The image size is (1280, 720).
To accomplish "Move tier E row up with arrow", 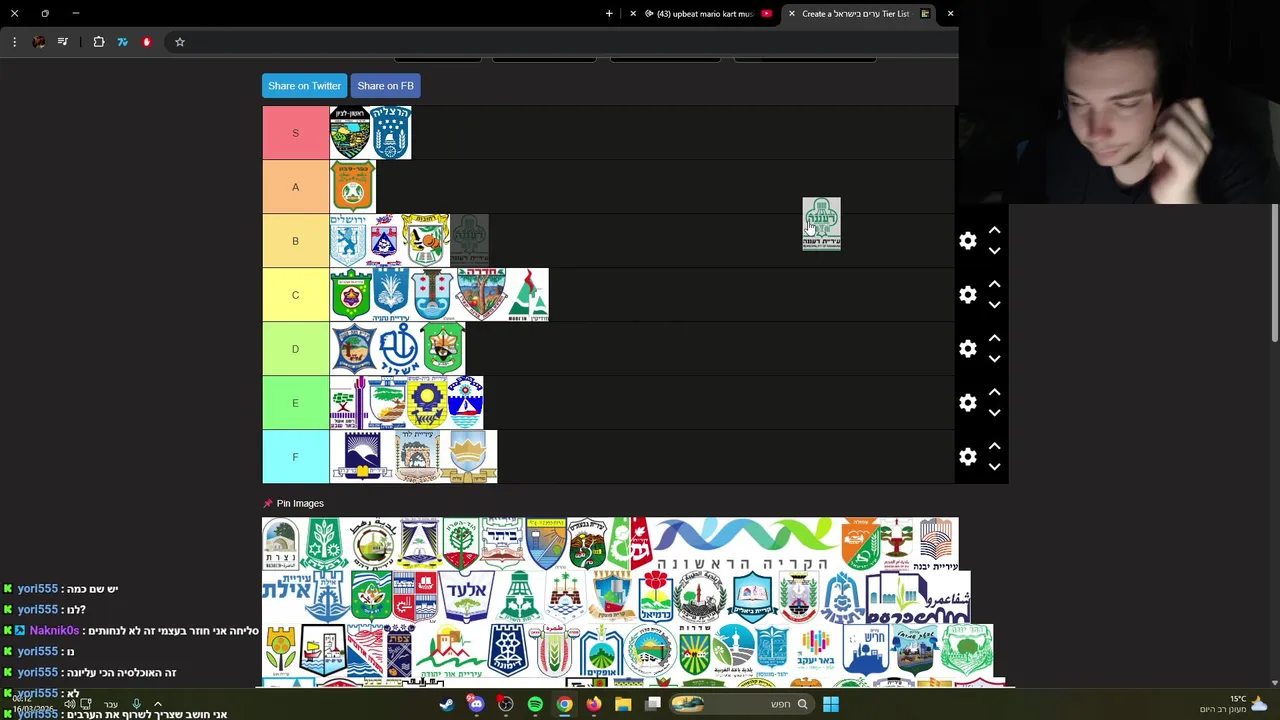I will 994,392.
